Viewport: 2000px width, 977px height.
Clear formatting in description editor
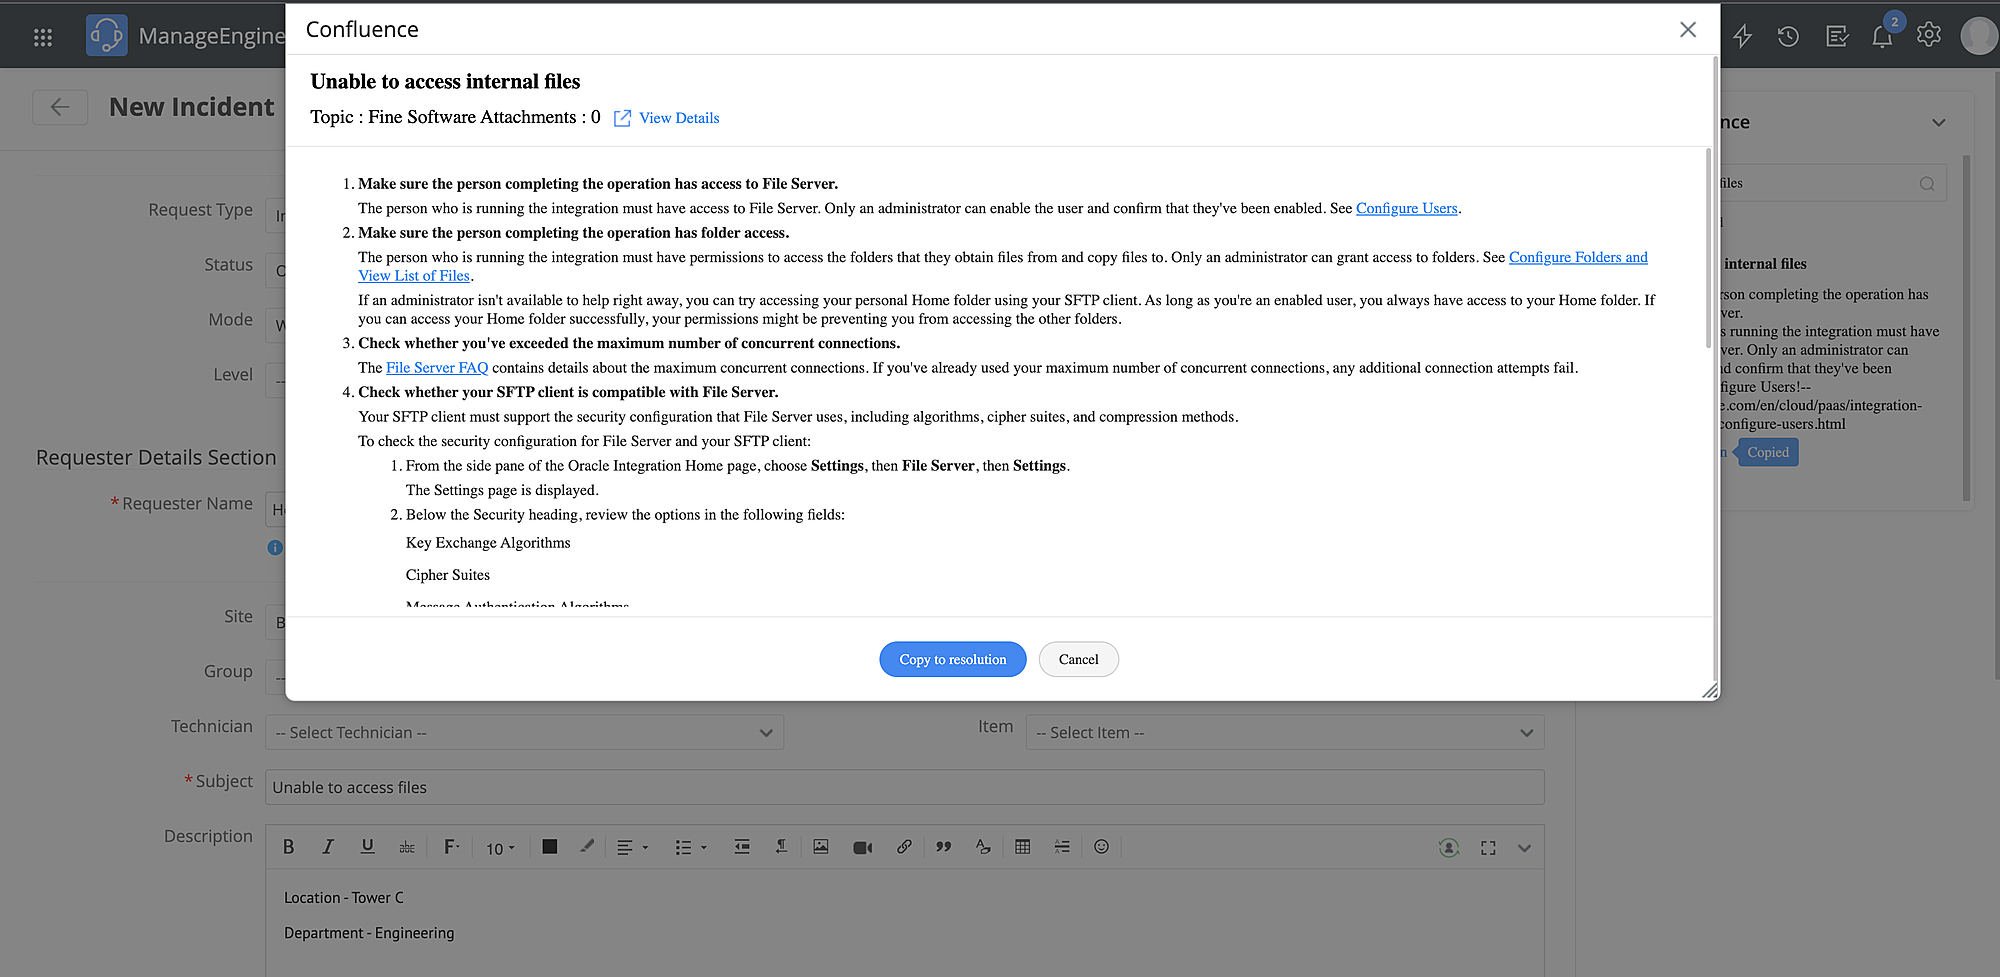coord(983,847)
